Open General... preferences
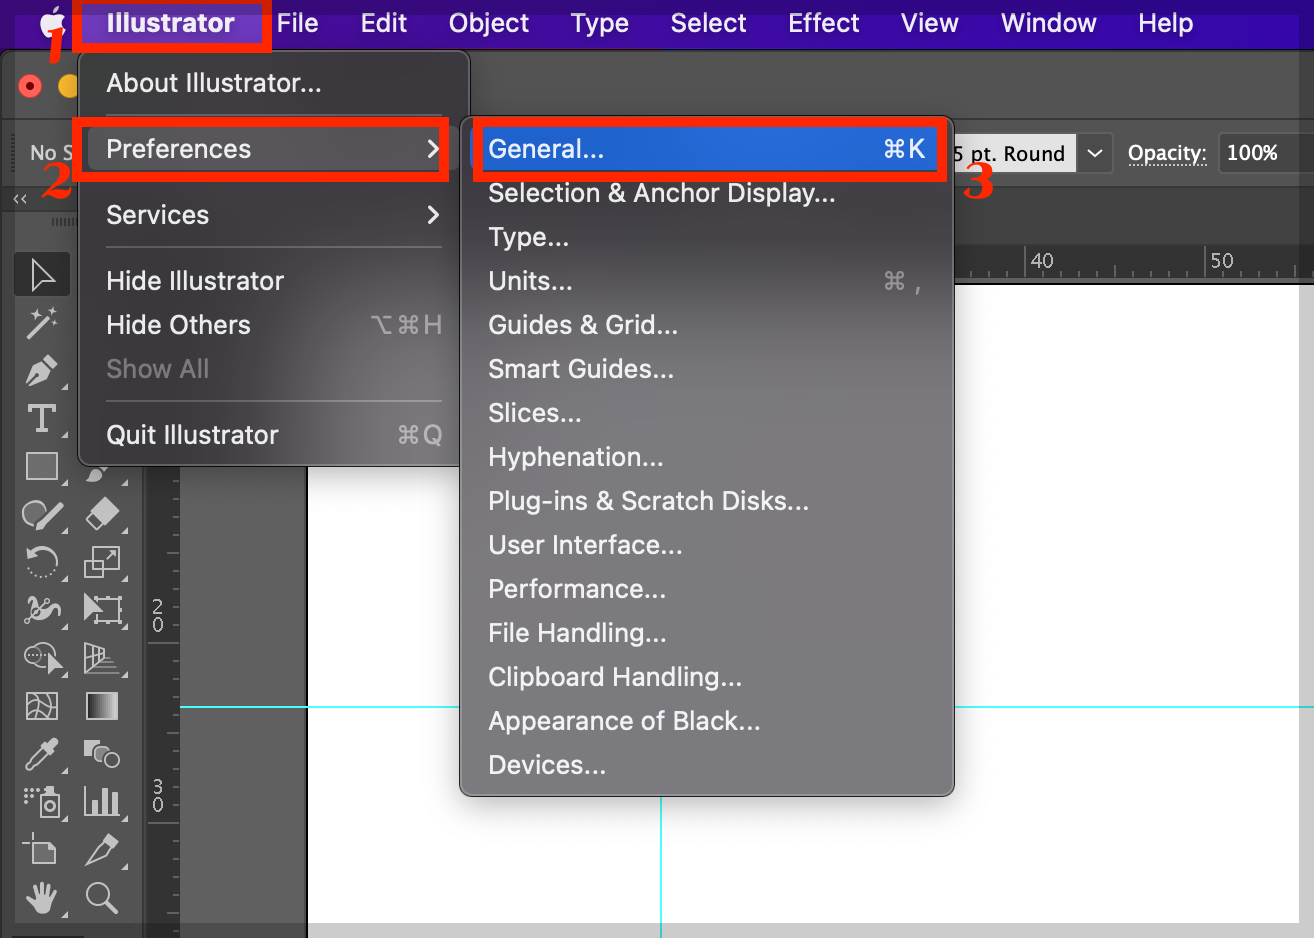 coord(708,149)
